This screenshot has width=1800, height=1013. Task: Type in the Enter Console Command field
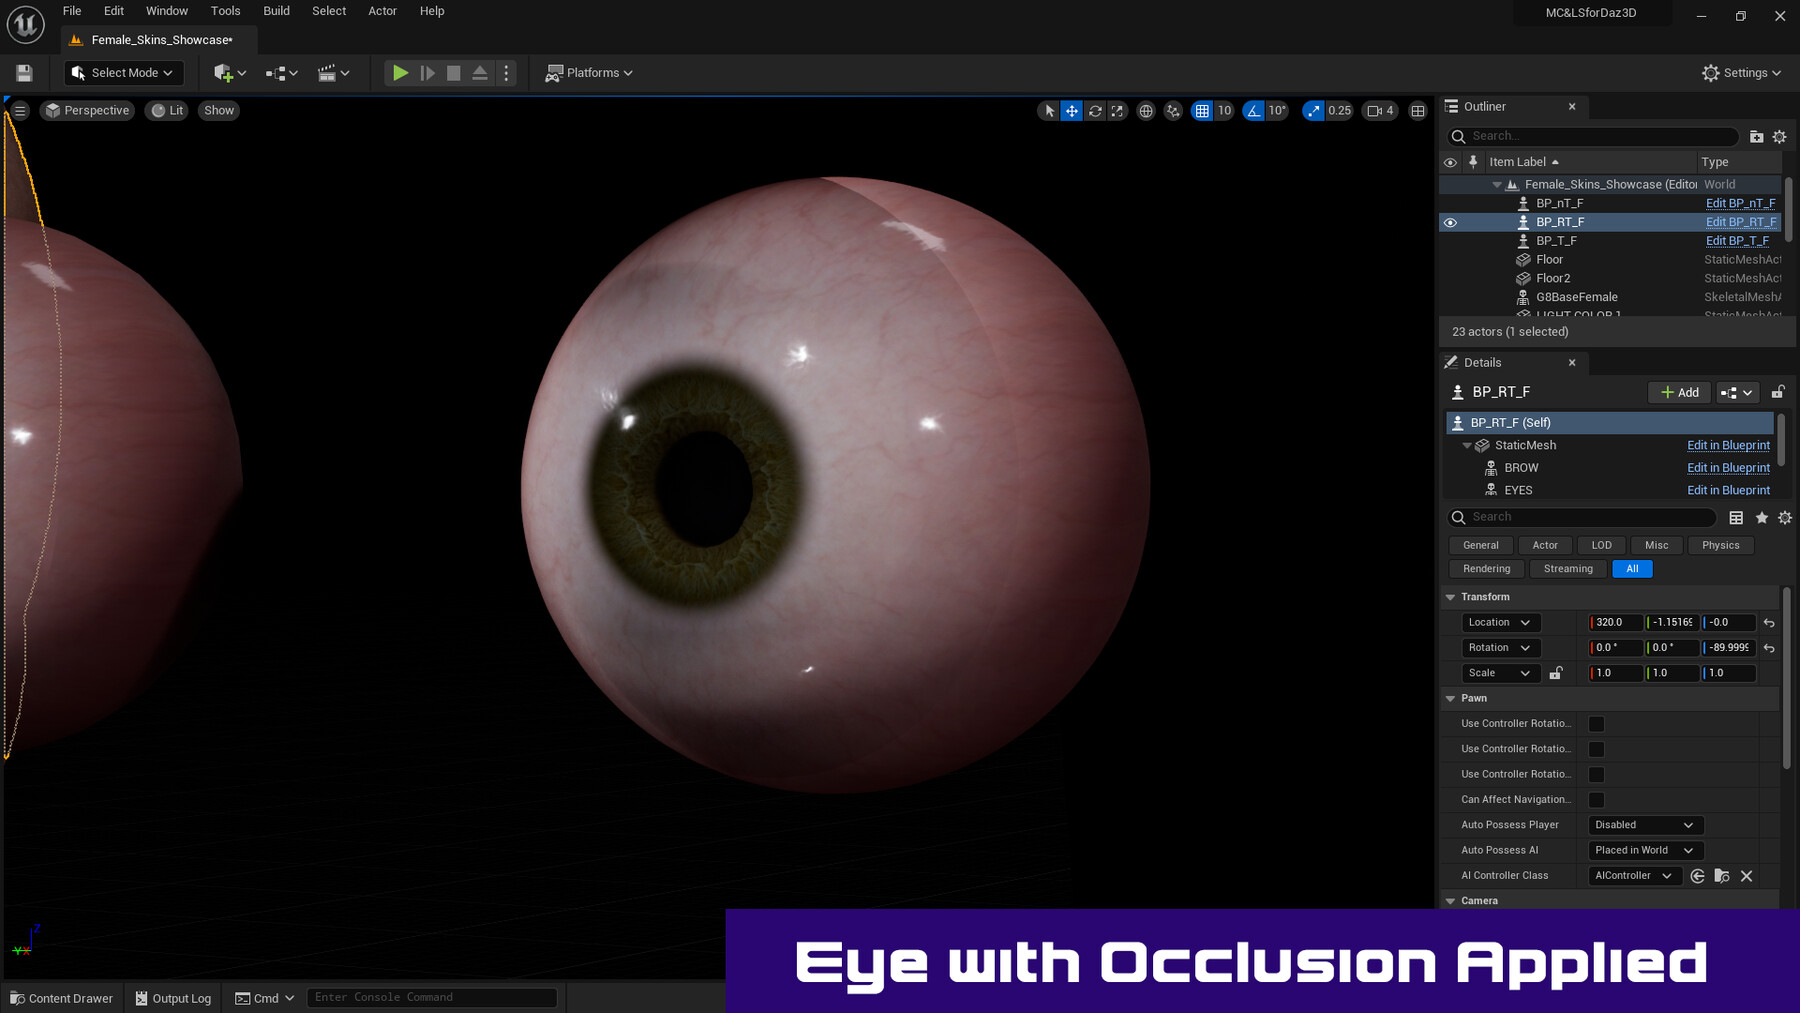[432, 996]
